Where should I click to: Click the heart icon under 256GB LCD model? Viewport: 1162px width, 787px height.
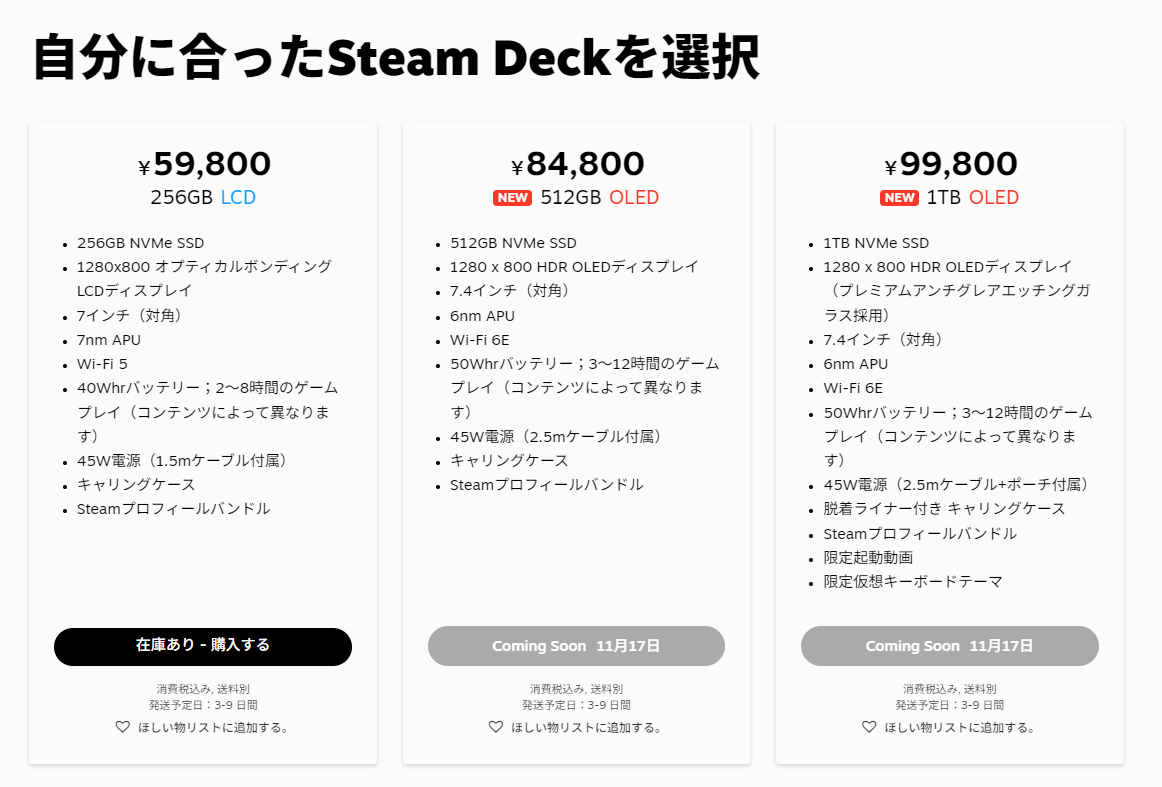123,727
